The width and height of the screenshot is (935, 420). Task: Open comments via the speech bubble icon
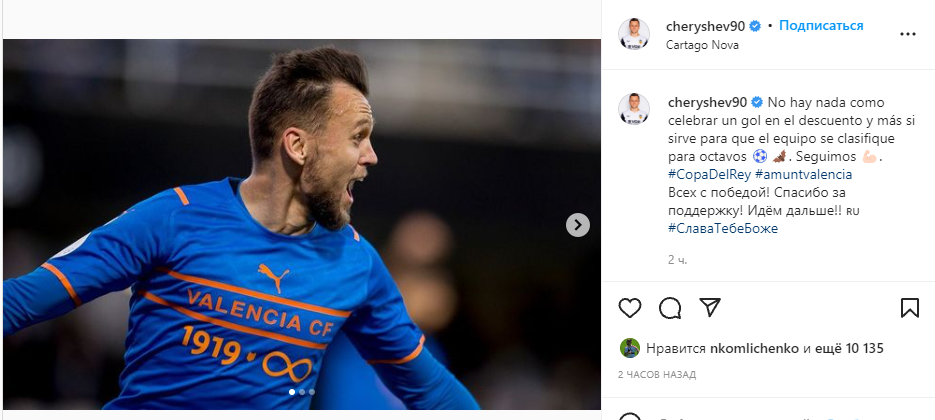(x=670, y=307)
